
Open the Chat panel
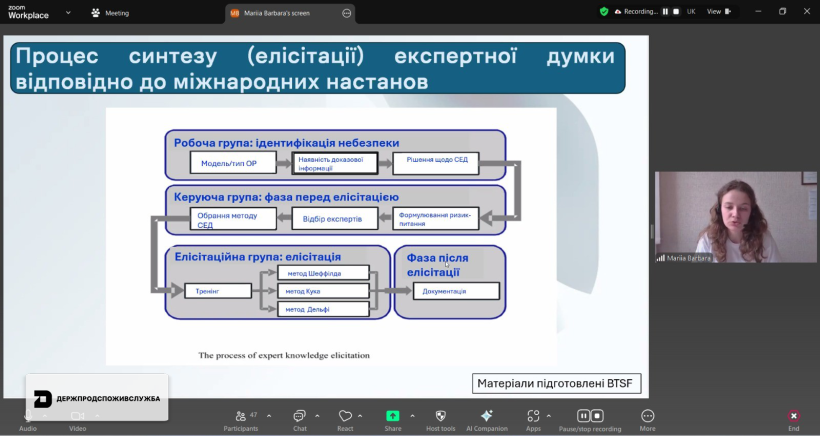[x=299, y=416]
